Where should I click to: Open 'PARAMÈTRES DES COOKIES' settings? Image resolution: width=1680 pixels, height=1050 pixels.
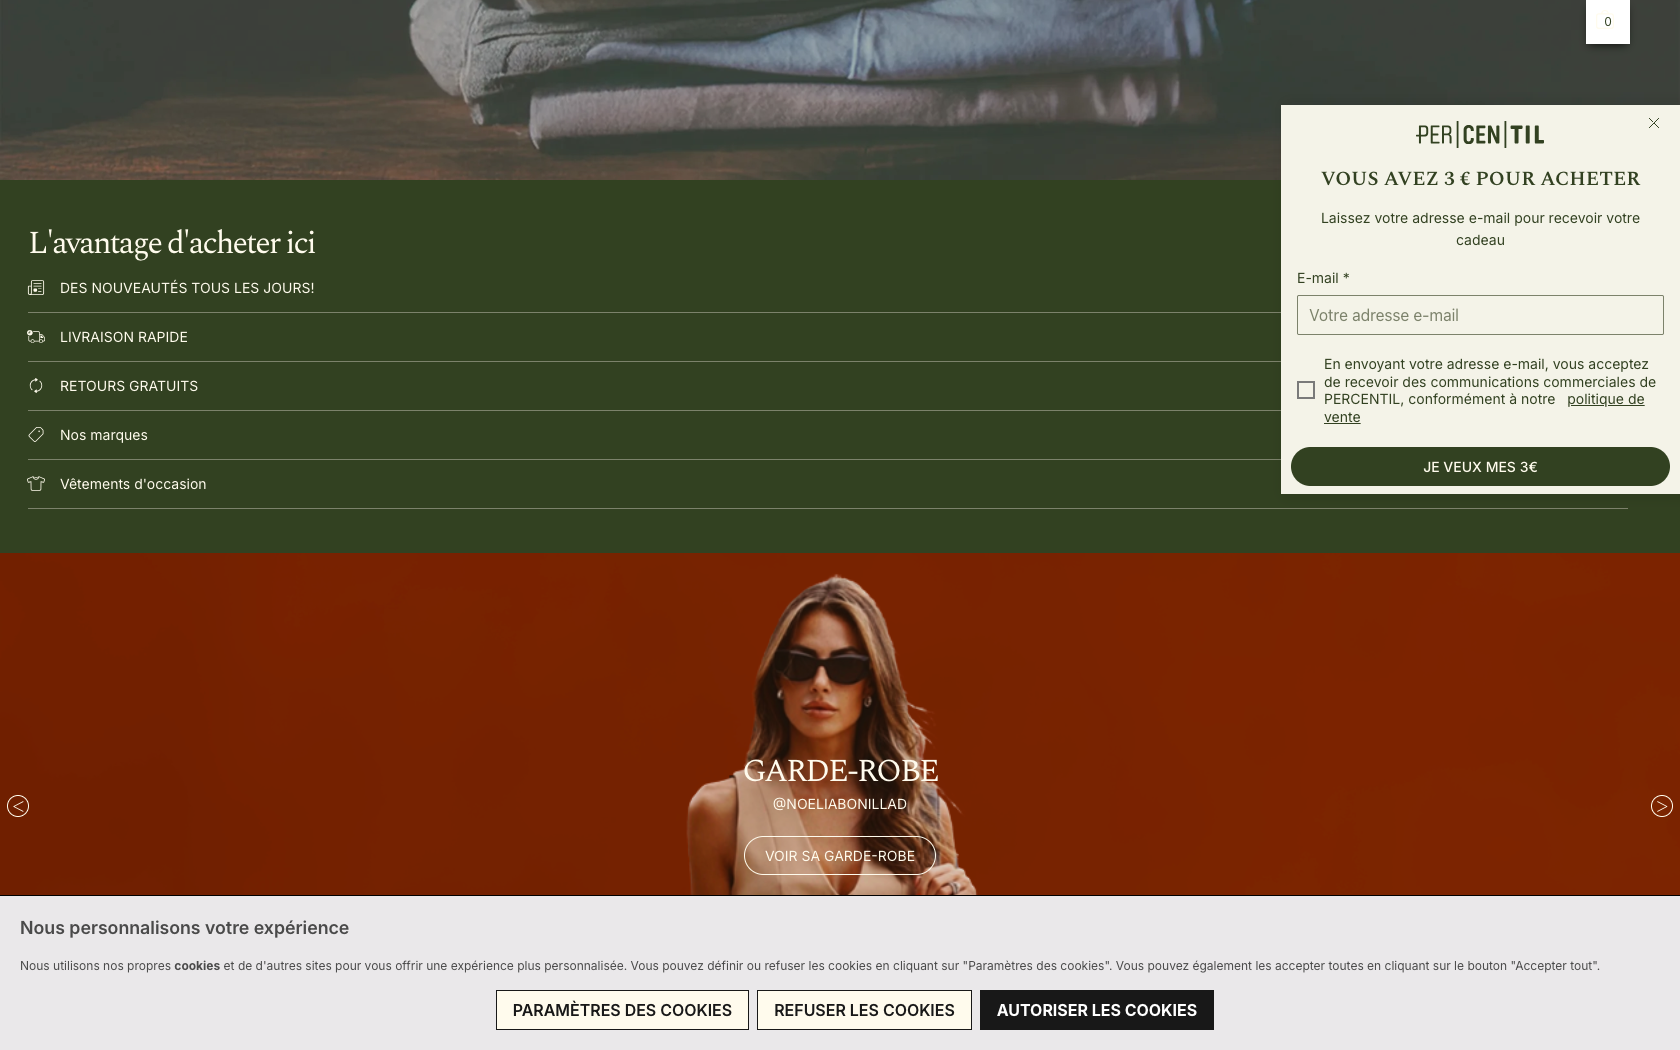[621, 1010]
